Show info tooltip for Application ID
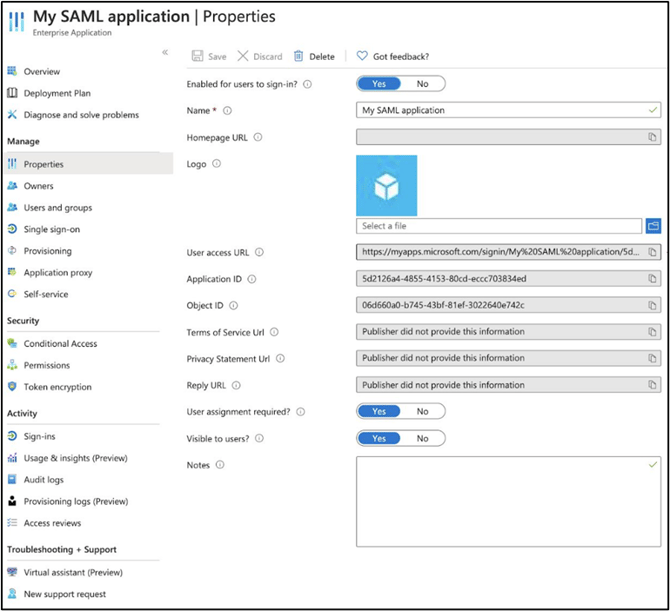 tap(252, 279)
